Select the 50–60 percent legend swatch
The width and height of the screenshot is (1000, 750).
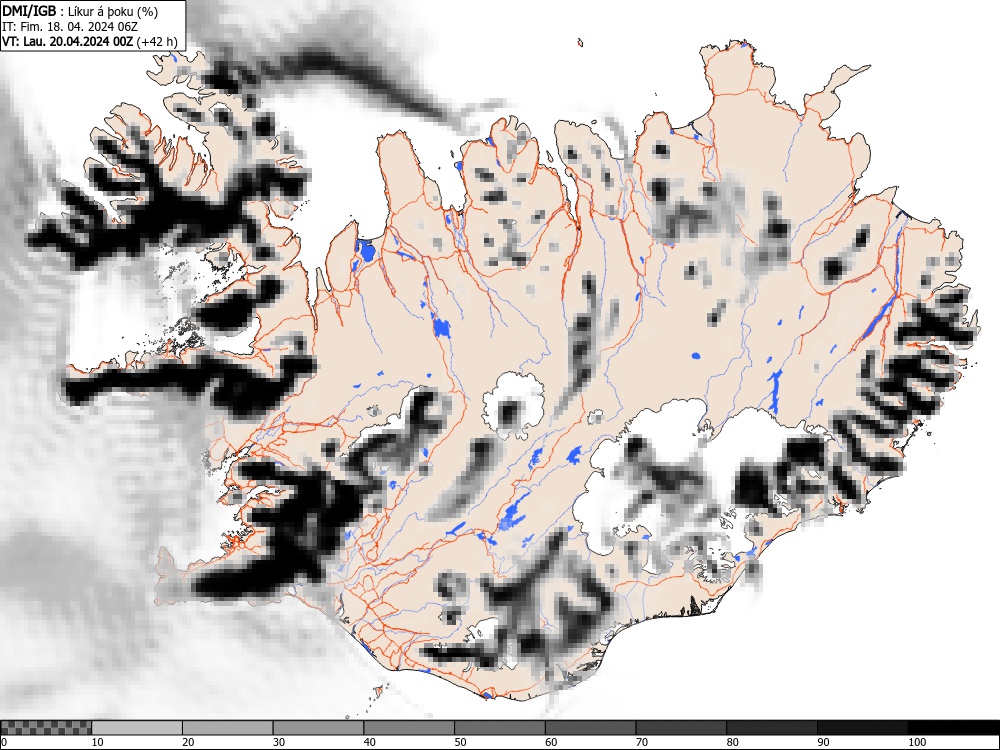click(499, 728)
